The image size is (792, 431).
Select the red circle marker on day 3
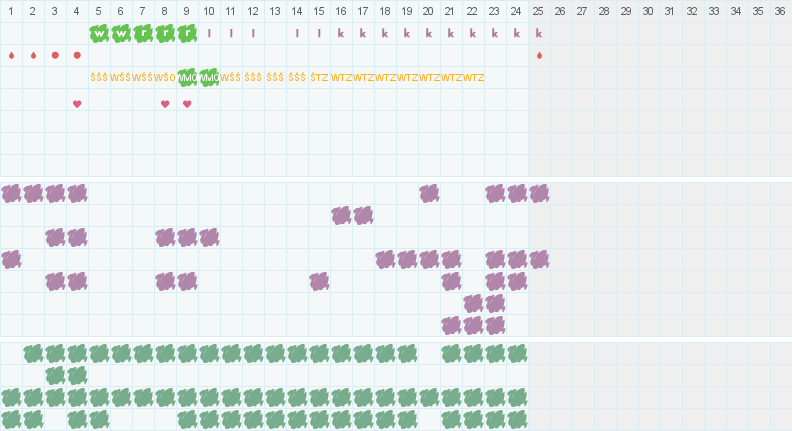55,55
